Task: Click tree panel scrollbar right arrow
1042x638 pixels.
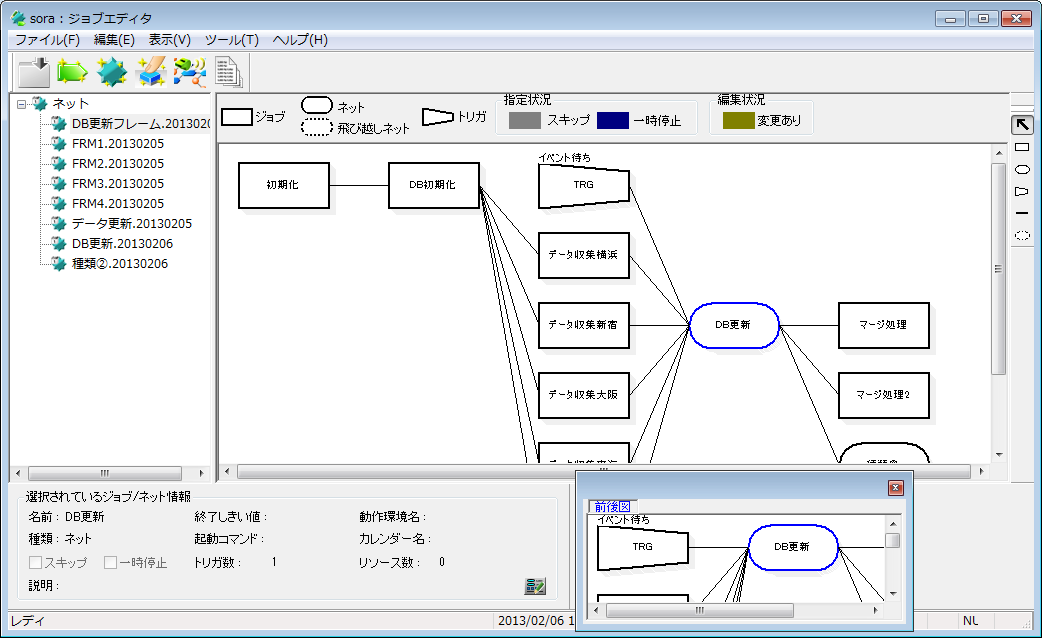Action: pos(201,473)
